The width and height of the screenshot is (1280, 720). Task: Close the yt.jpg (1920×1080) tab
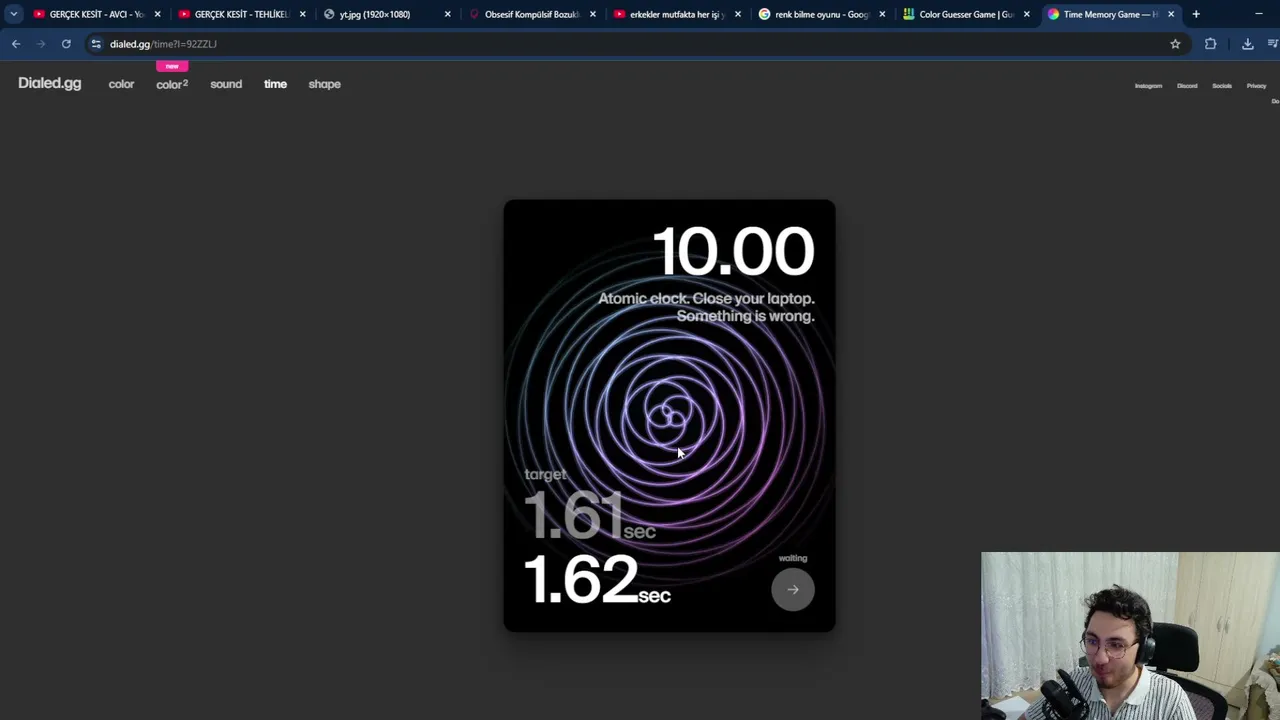tap(447, 14)
